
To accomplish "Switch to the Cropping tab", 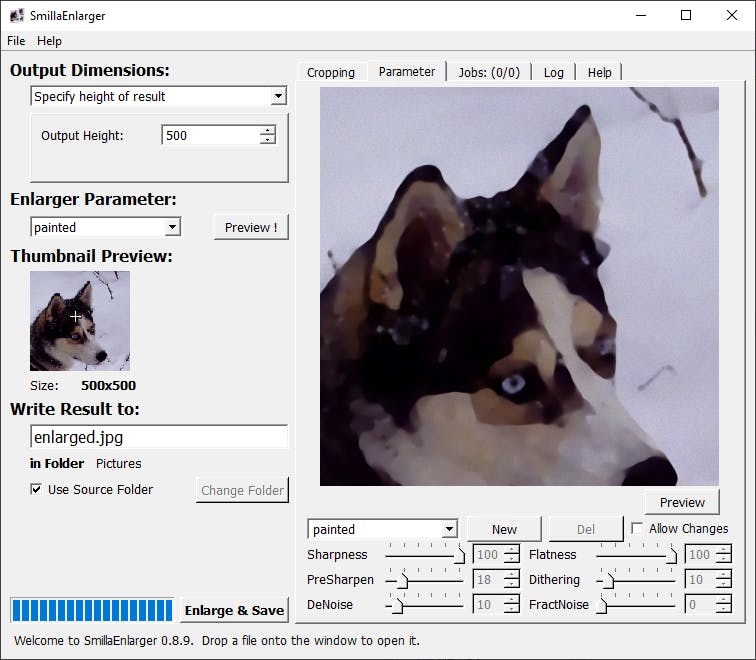I will click(331, 72).
